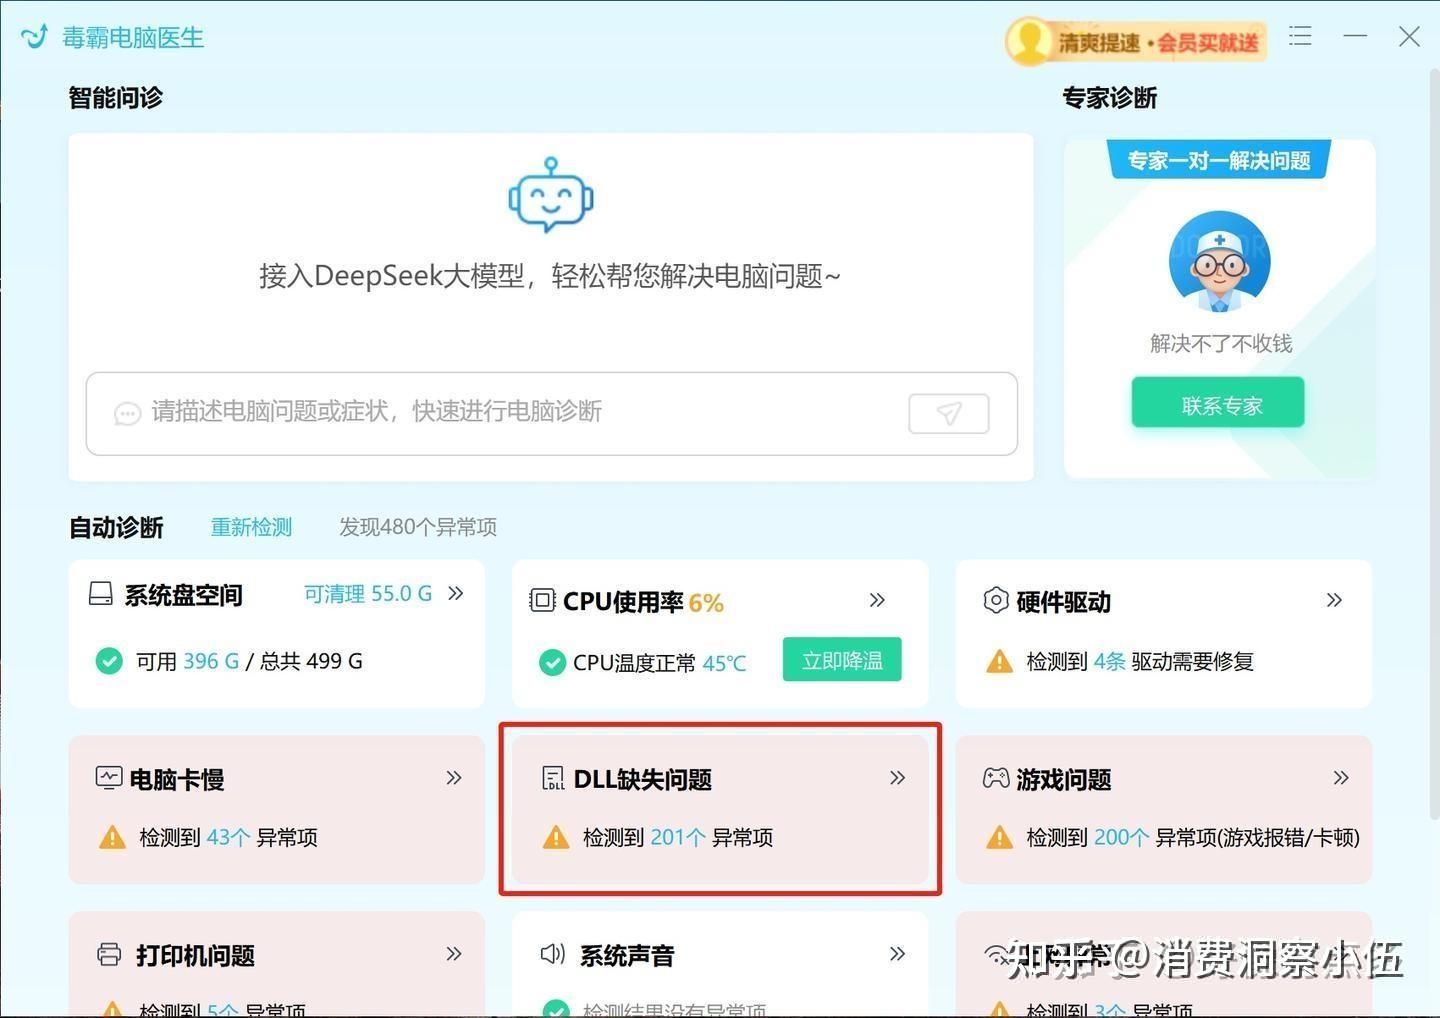This screenshot has width=1440, height=1018.
Task: Expand the DLL缺失问题 card details chevron
Action: click(x=897, y=777)
